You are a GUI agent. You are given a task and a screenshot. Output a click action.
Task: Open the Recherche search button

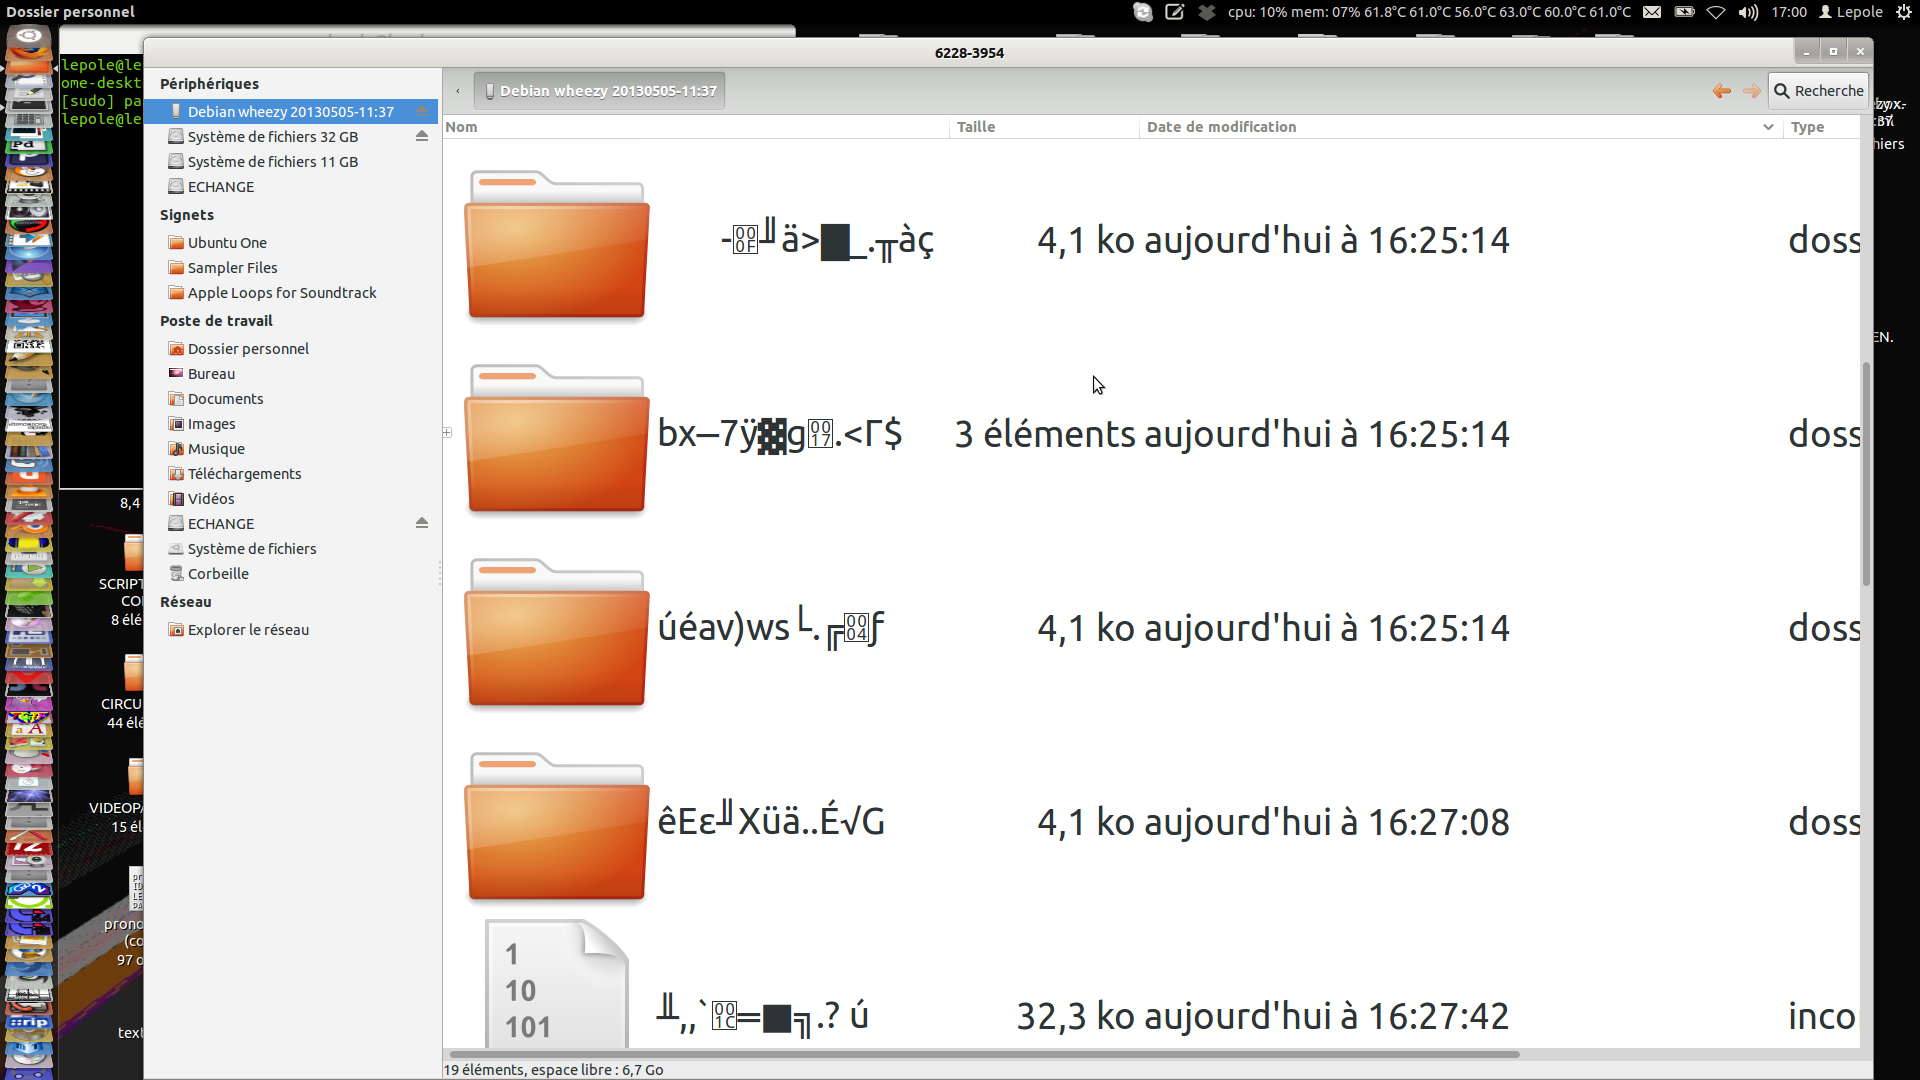(x=1818, y=91)
